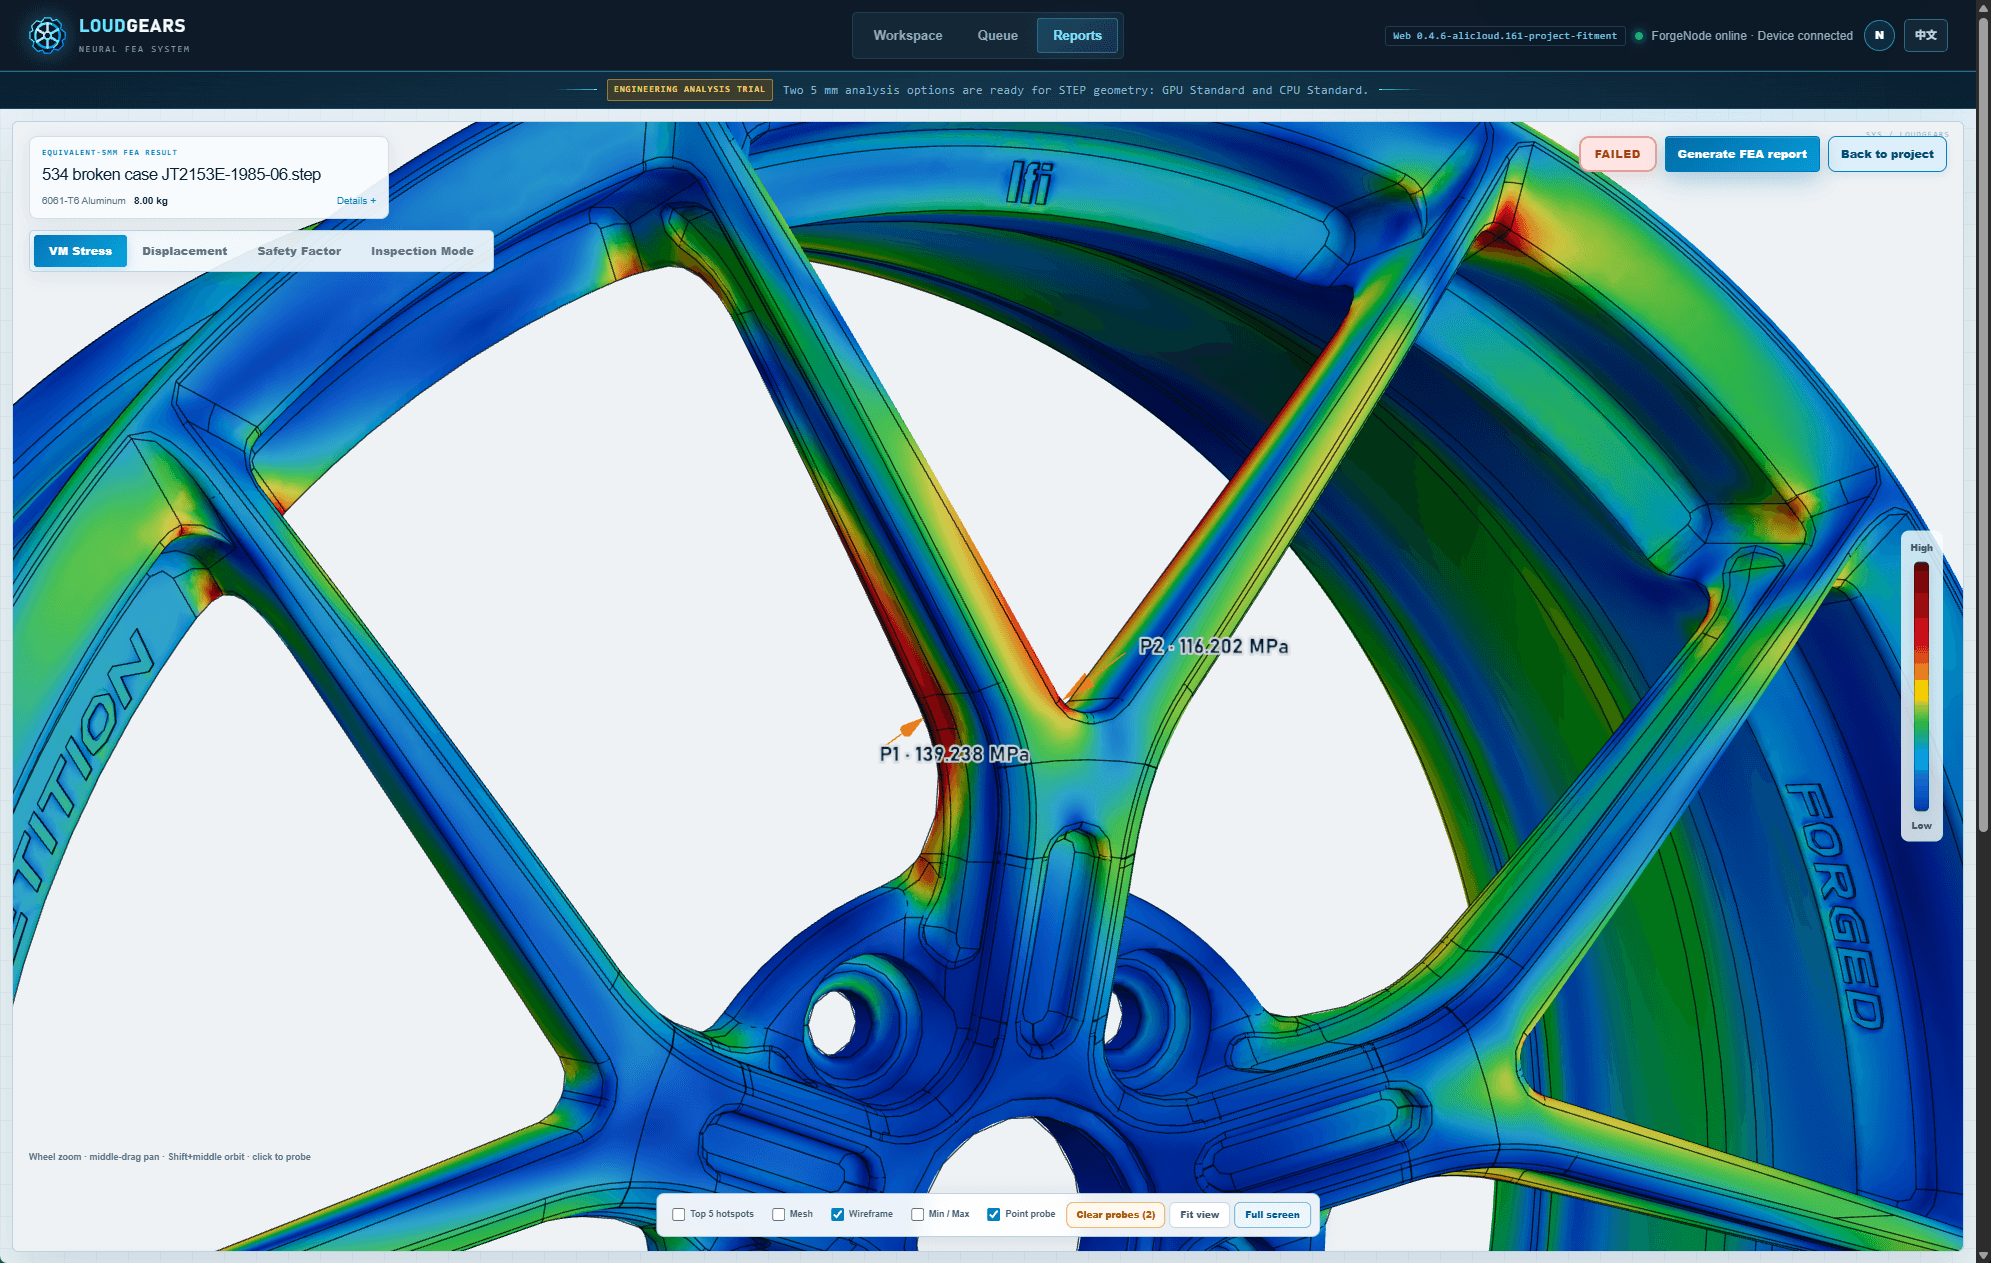The image size is (1991, 1263).
Task: Click the web version badge
Action: tap(1504, 36)
